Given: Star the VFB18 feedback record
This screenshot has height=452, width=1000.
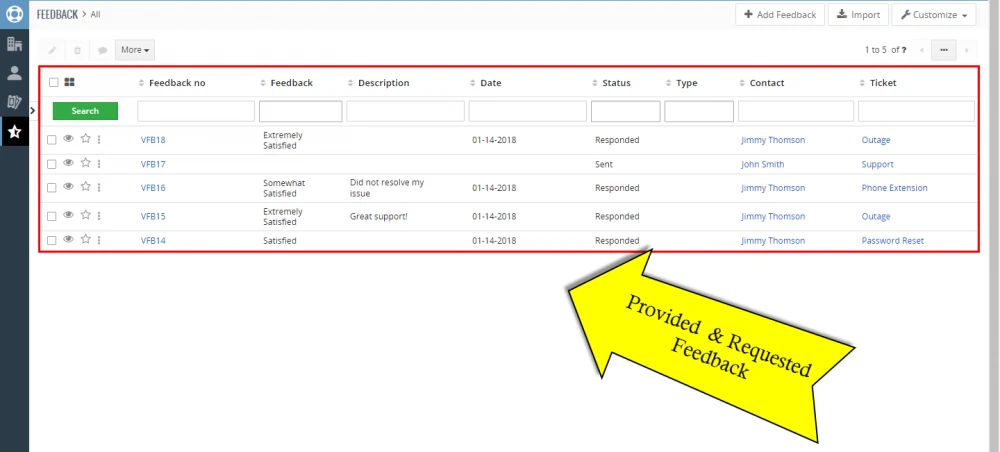Looking at the screenshot, I should click(x=85, y=139).
